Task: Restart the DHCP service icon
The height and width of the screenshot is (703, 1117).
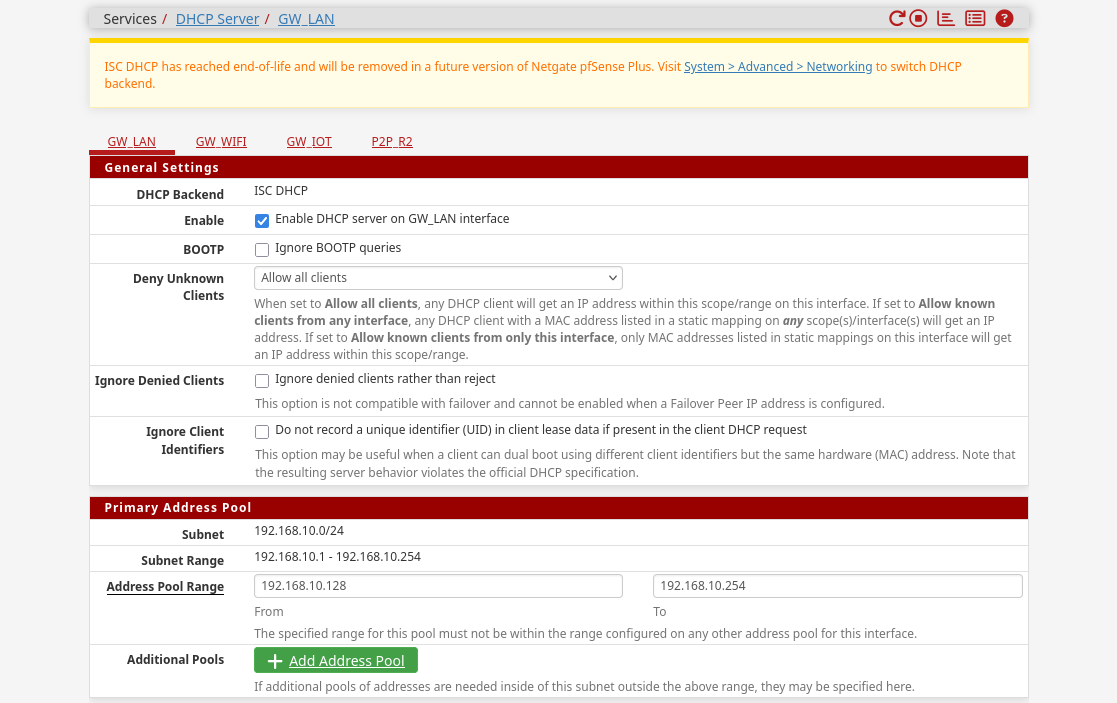Action: pyautogui.click(x=897, y=19)
